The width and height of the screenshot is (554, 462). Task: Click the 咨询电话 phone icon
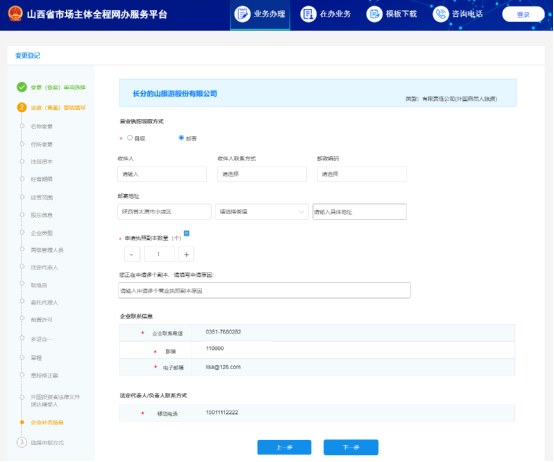(441, 14)
